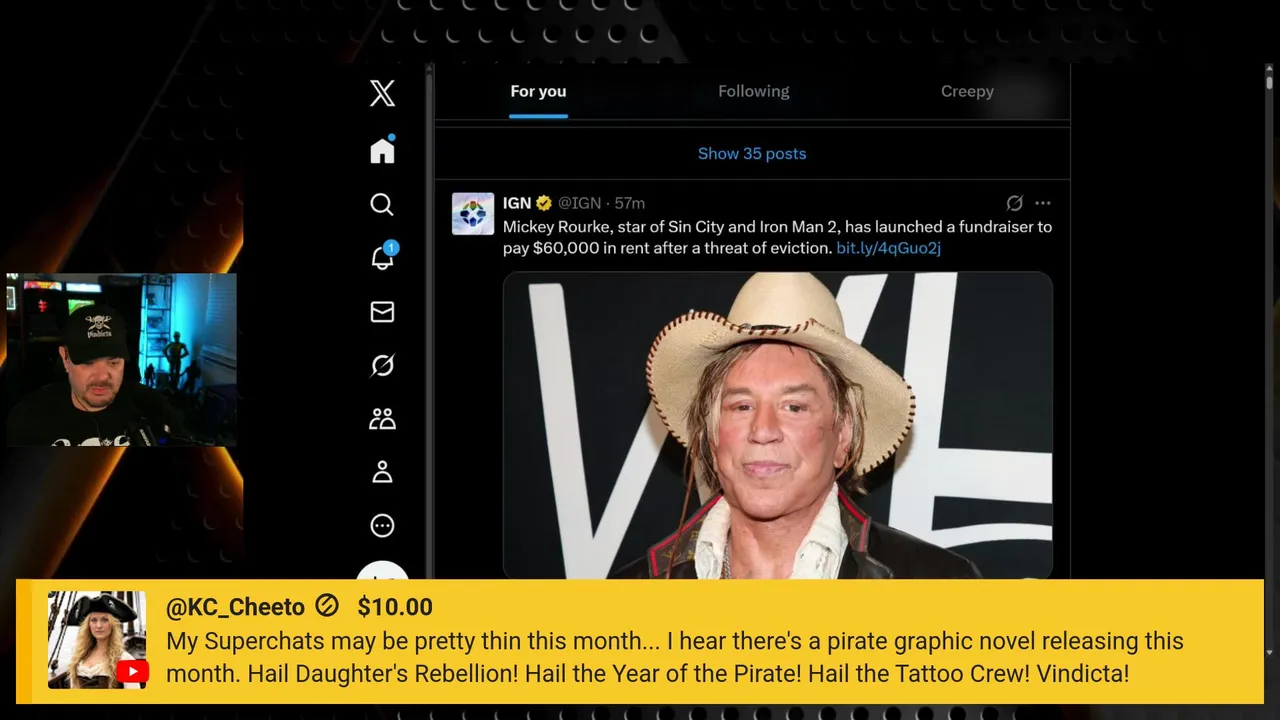Open Communities people icon
Viewport: 1280px width, 720px height.
point(382,419)
